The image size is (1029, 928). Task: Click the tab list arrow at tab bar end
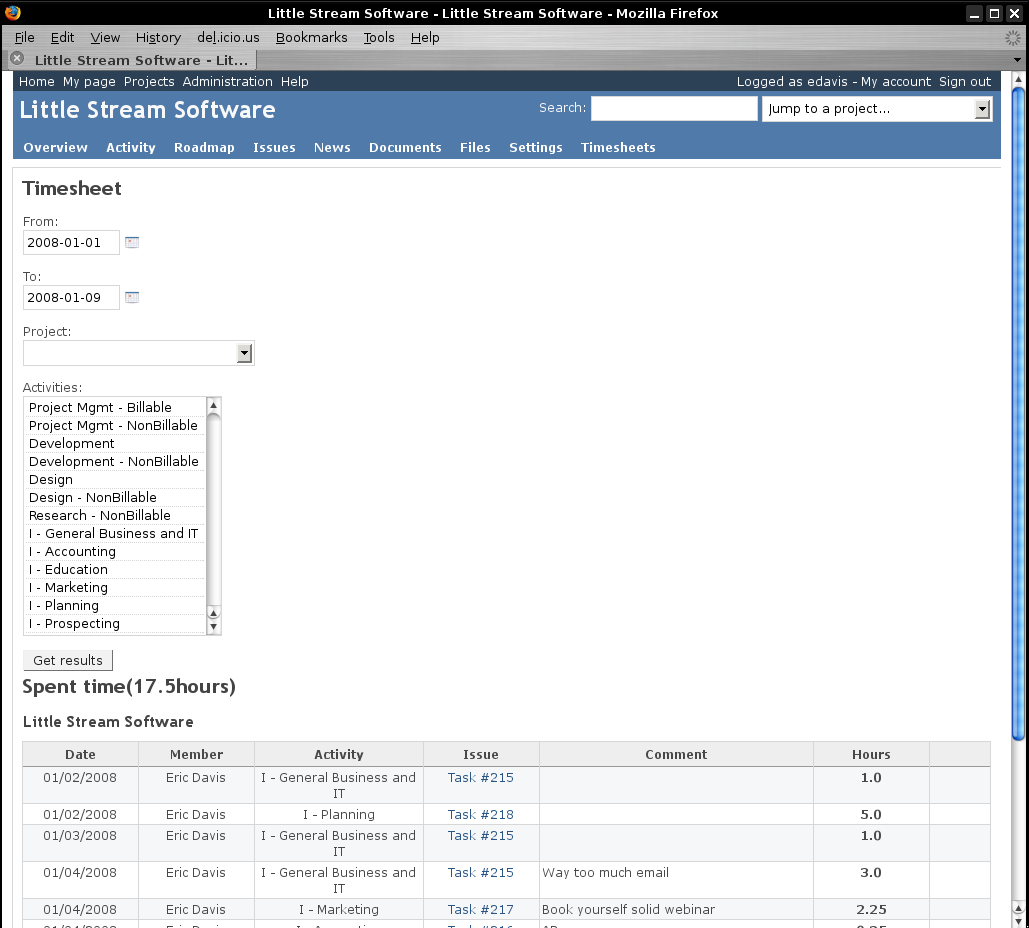tap(1018, 60)
